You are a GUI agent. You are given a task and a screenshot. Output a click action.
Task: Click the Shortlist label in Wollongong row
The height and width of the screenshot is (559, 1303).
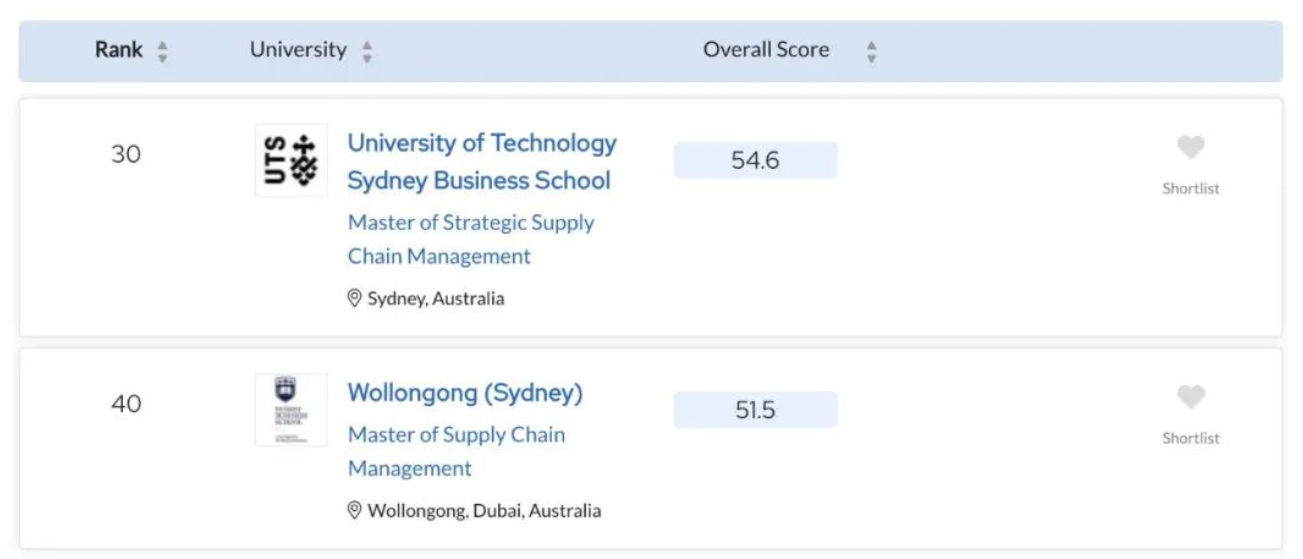[x=1190, y=438]
